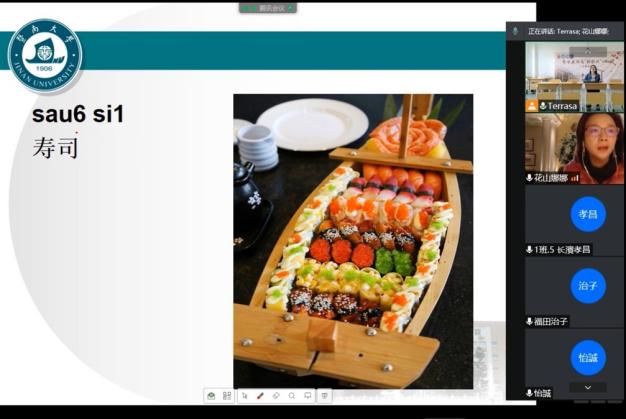
Task: Select the 孝昌 participant avatar
Action: click(588, 214)
